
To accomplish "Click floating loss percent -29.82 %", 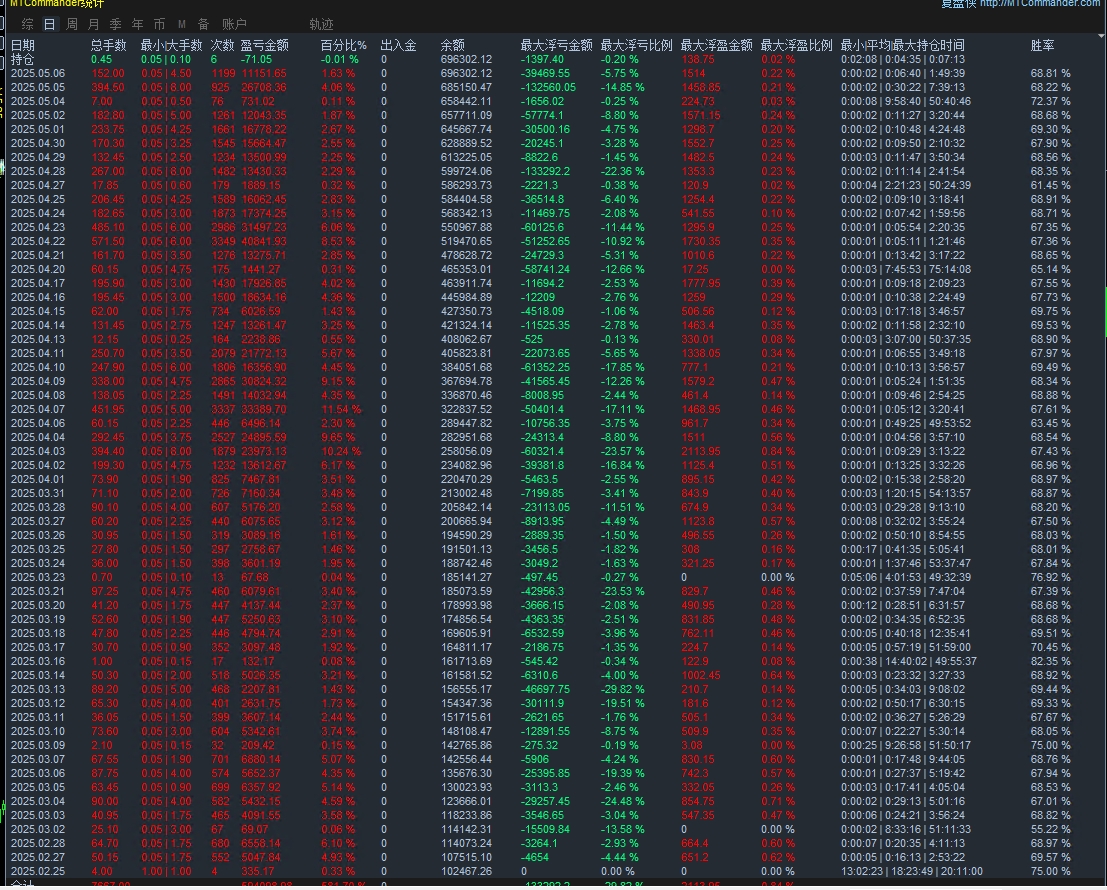I will tap(622, 690).
